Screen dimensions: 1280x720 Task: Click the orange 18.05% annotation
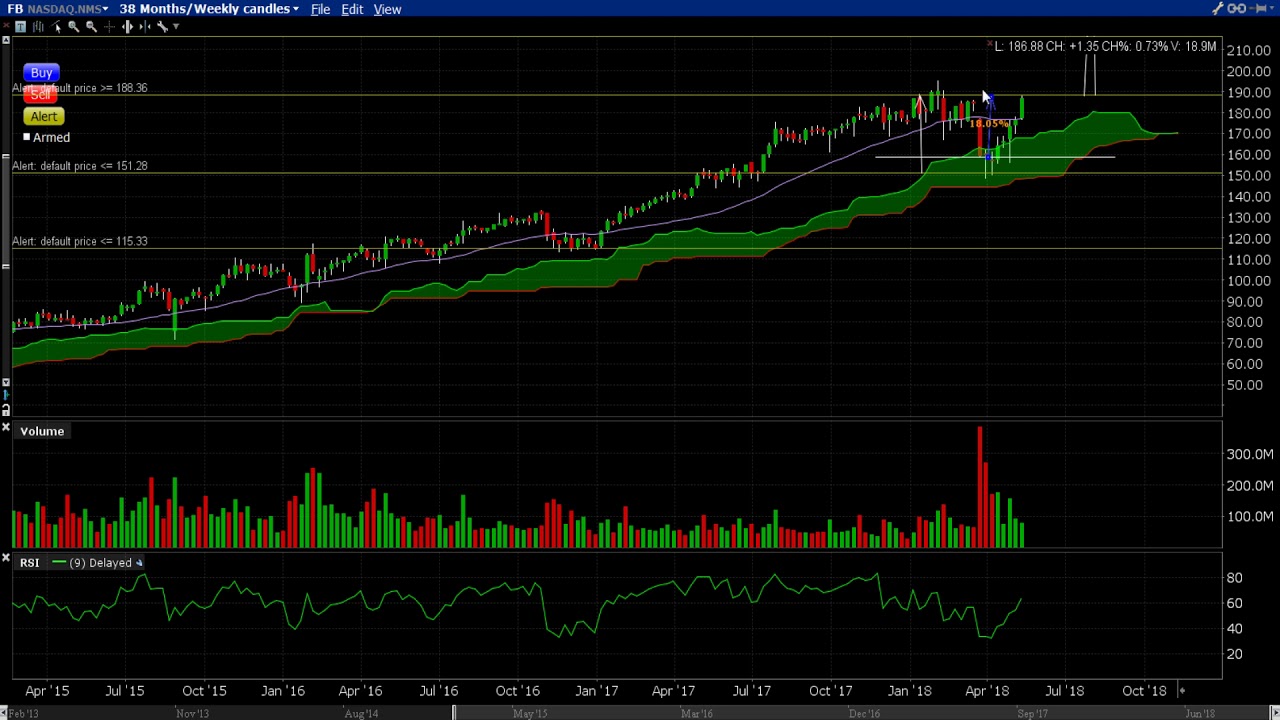tap(990, 124)
